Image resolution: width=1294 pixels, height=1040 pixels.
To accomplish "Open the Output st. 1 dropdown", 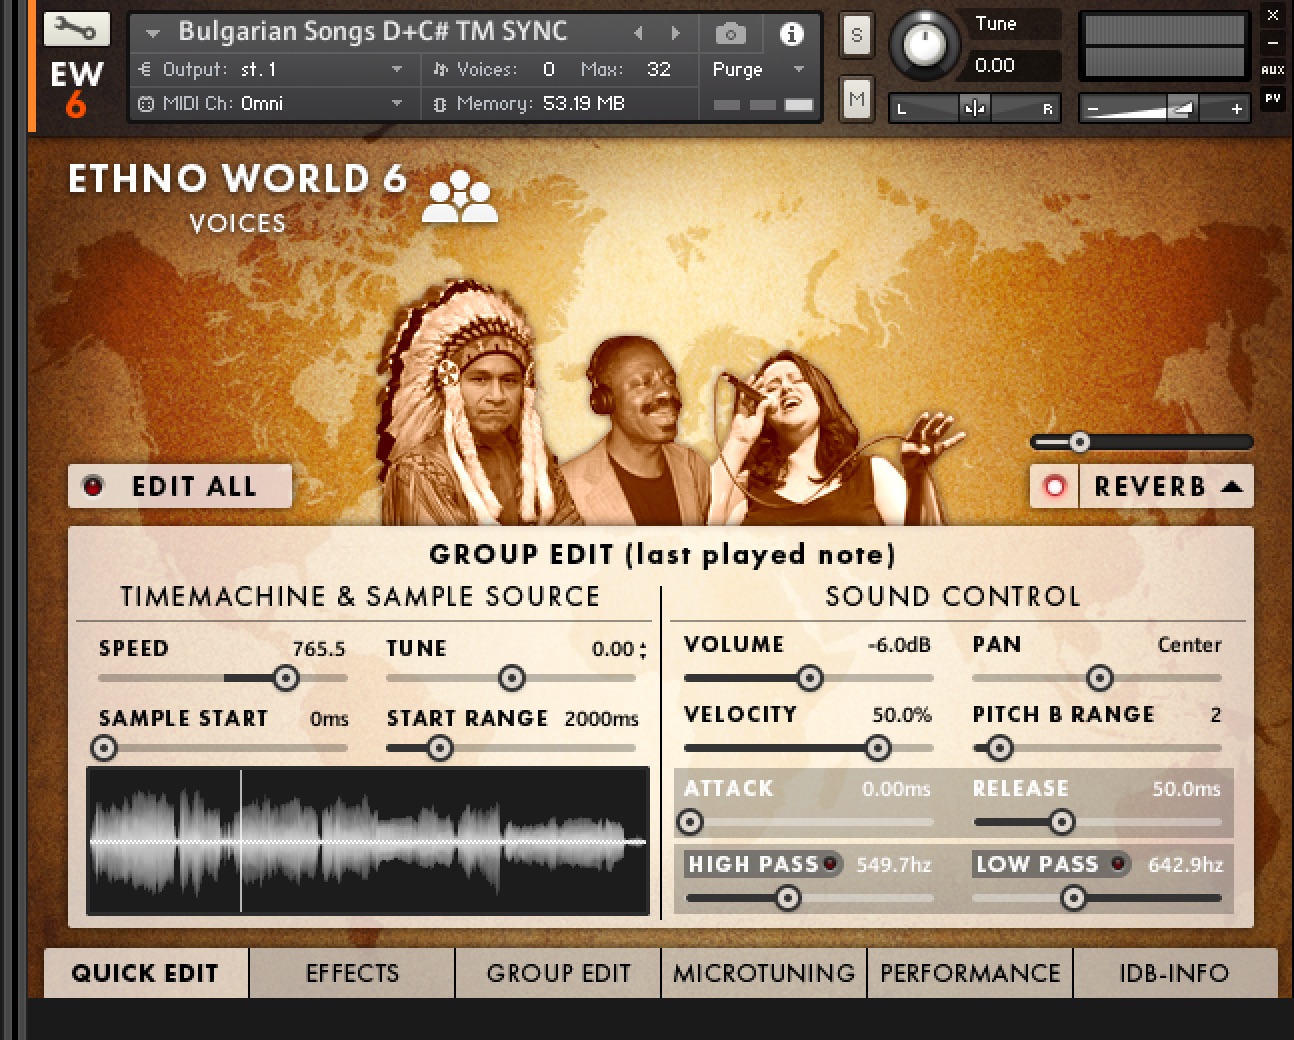I will [397, 69].
